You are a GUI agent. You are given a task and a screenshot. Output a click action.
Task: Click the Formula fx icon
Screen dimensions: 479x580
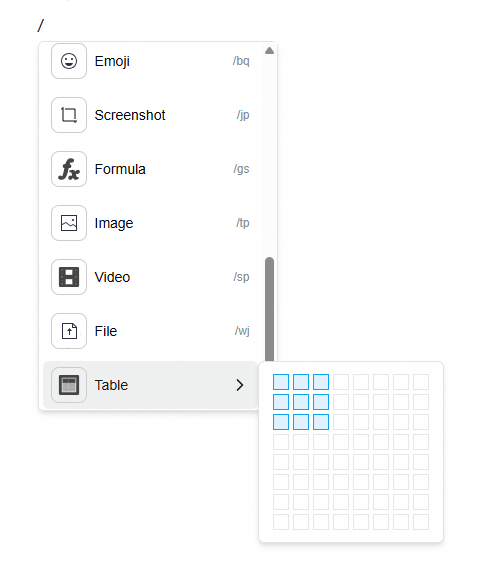(69, 169)
